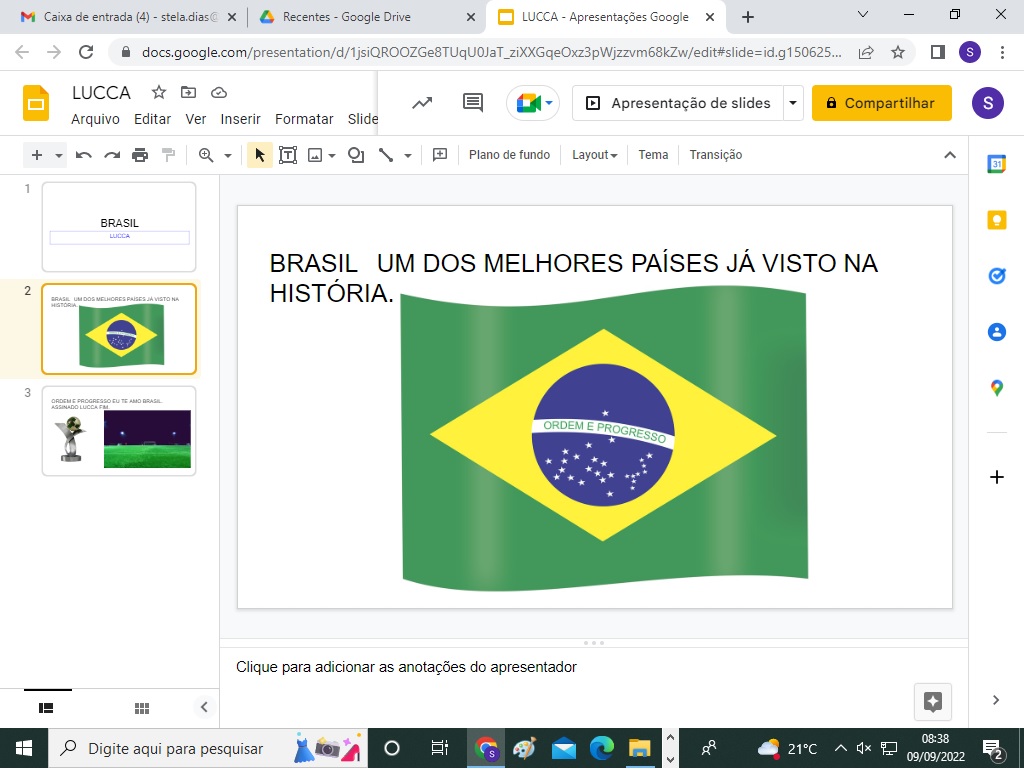1024x769 pixels.
Task: Click the zoom magnifier tool
Action: click(206, 155)
